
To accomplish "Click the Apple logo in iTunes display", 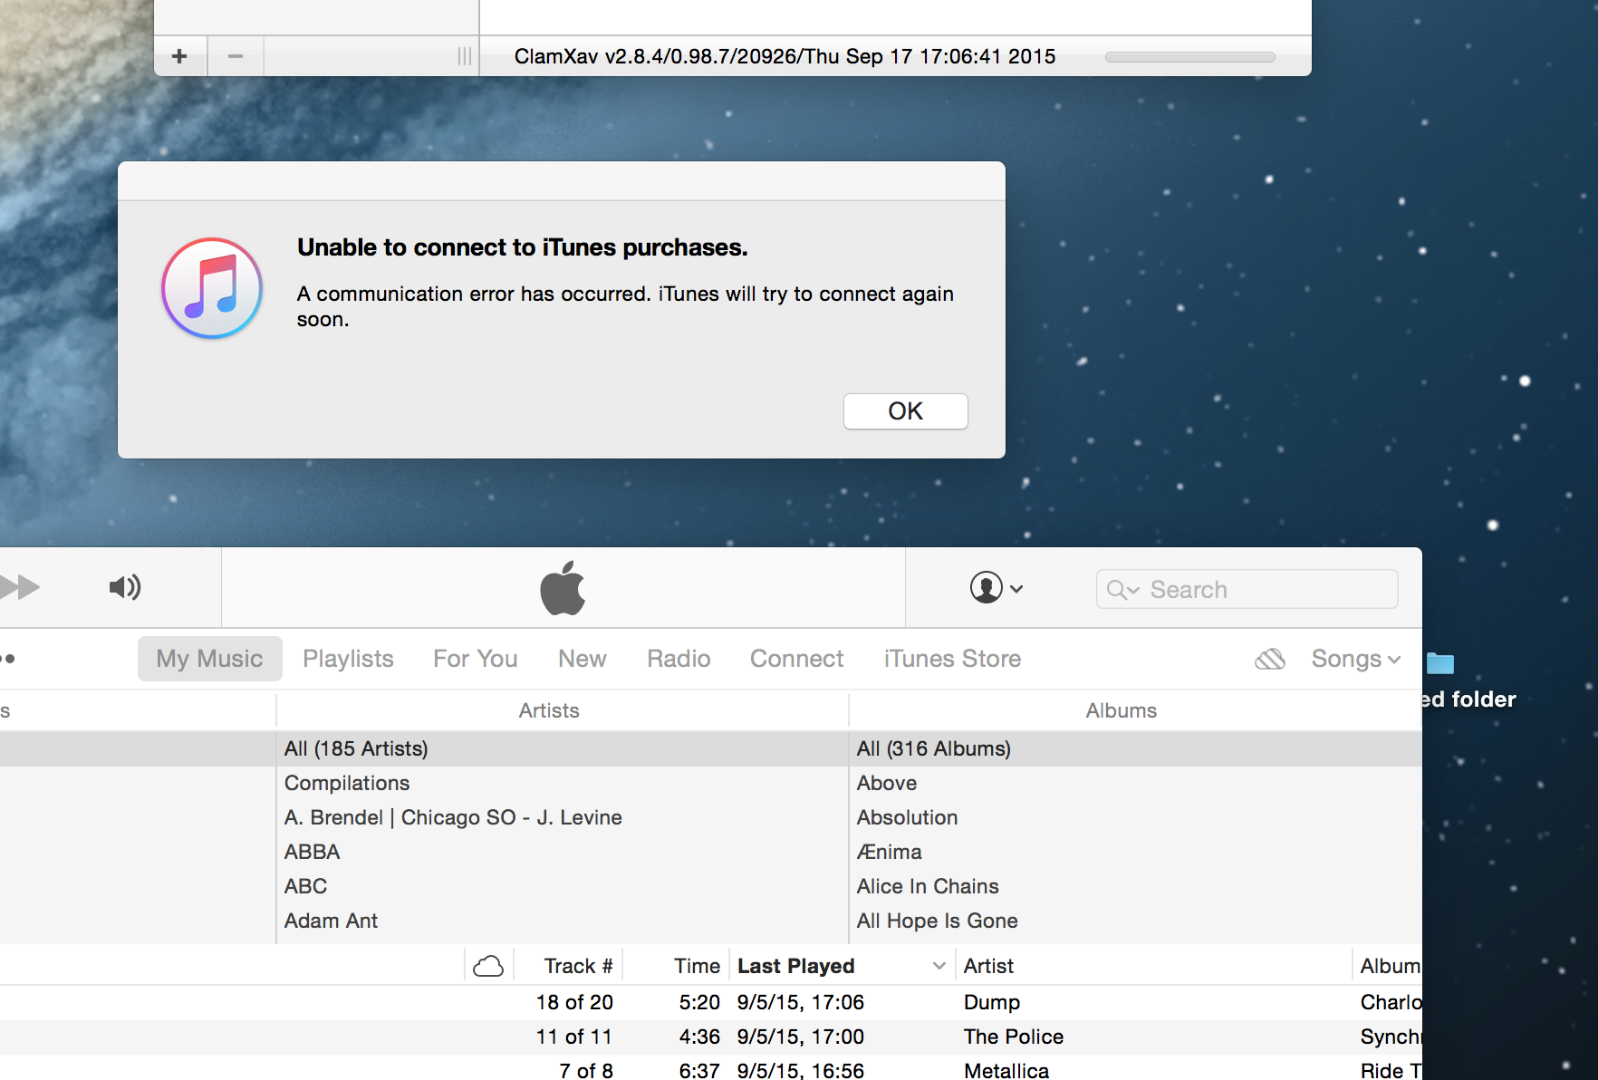I will pyautogui.click(x=563, y=588).
